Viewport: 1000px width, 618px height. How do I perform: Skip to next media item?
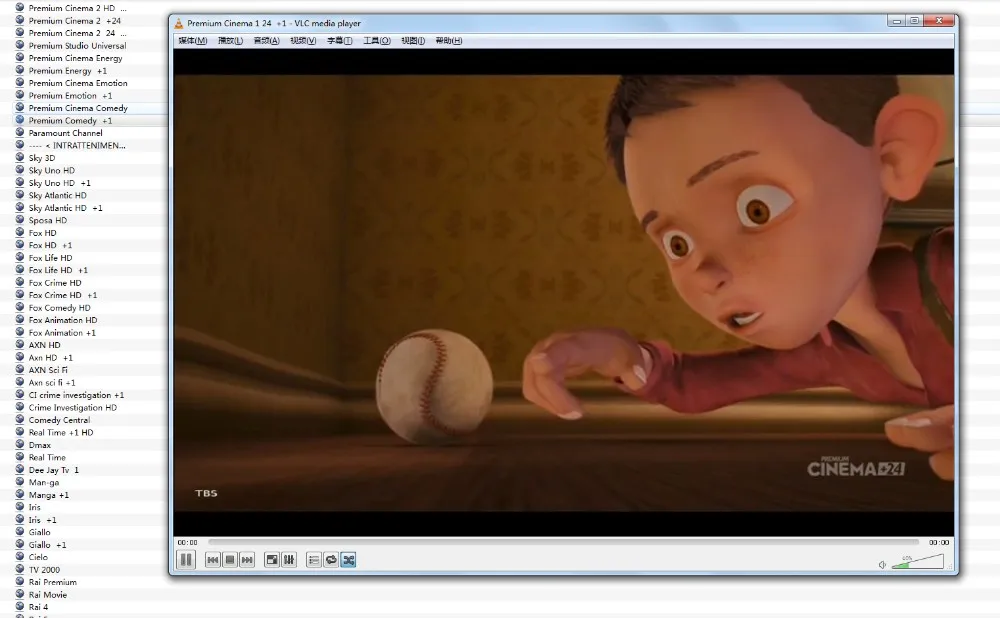(247, 560)
